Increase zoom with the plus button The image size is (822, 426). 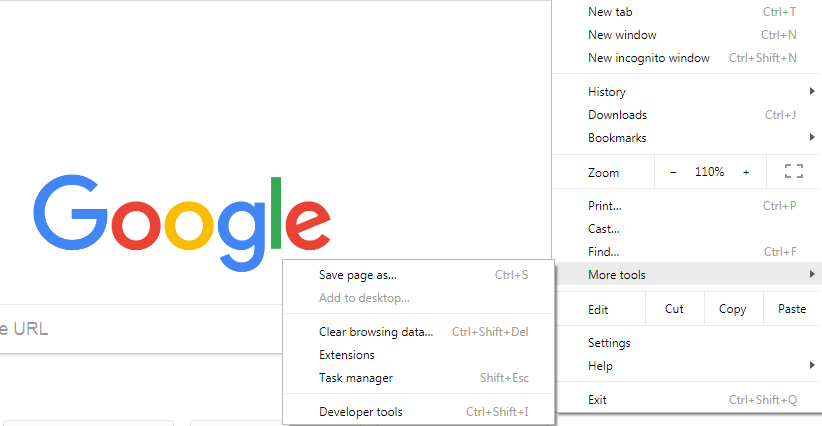coord(746,172)
